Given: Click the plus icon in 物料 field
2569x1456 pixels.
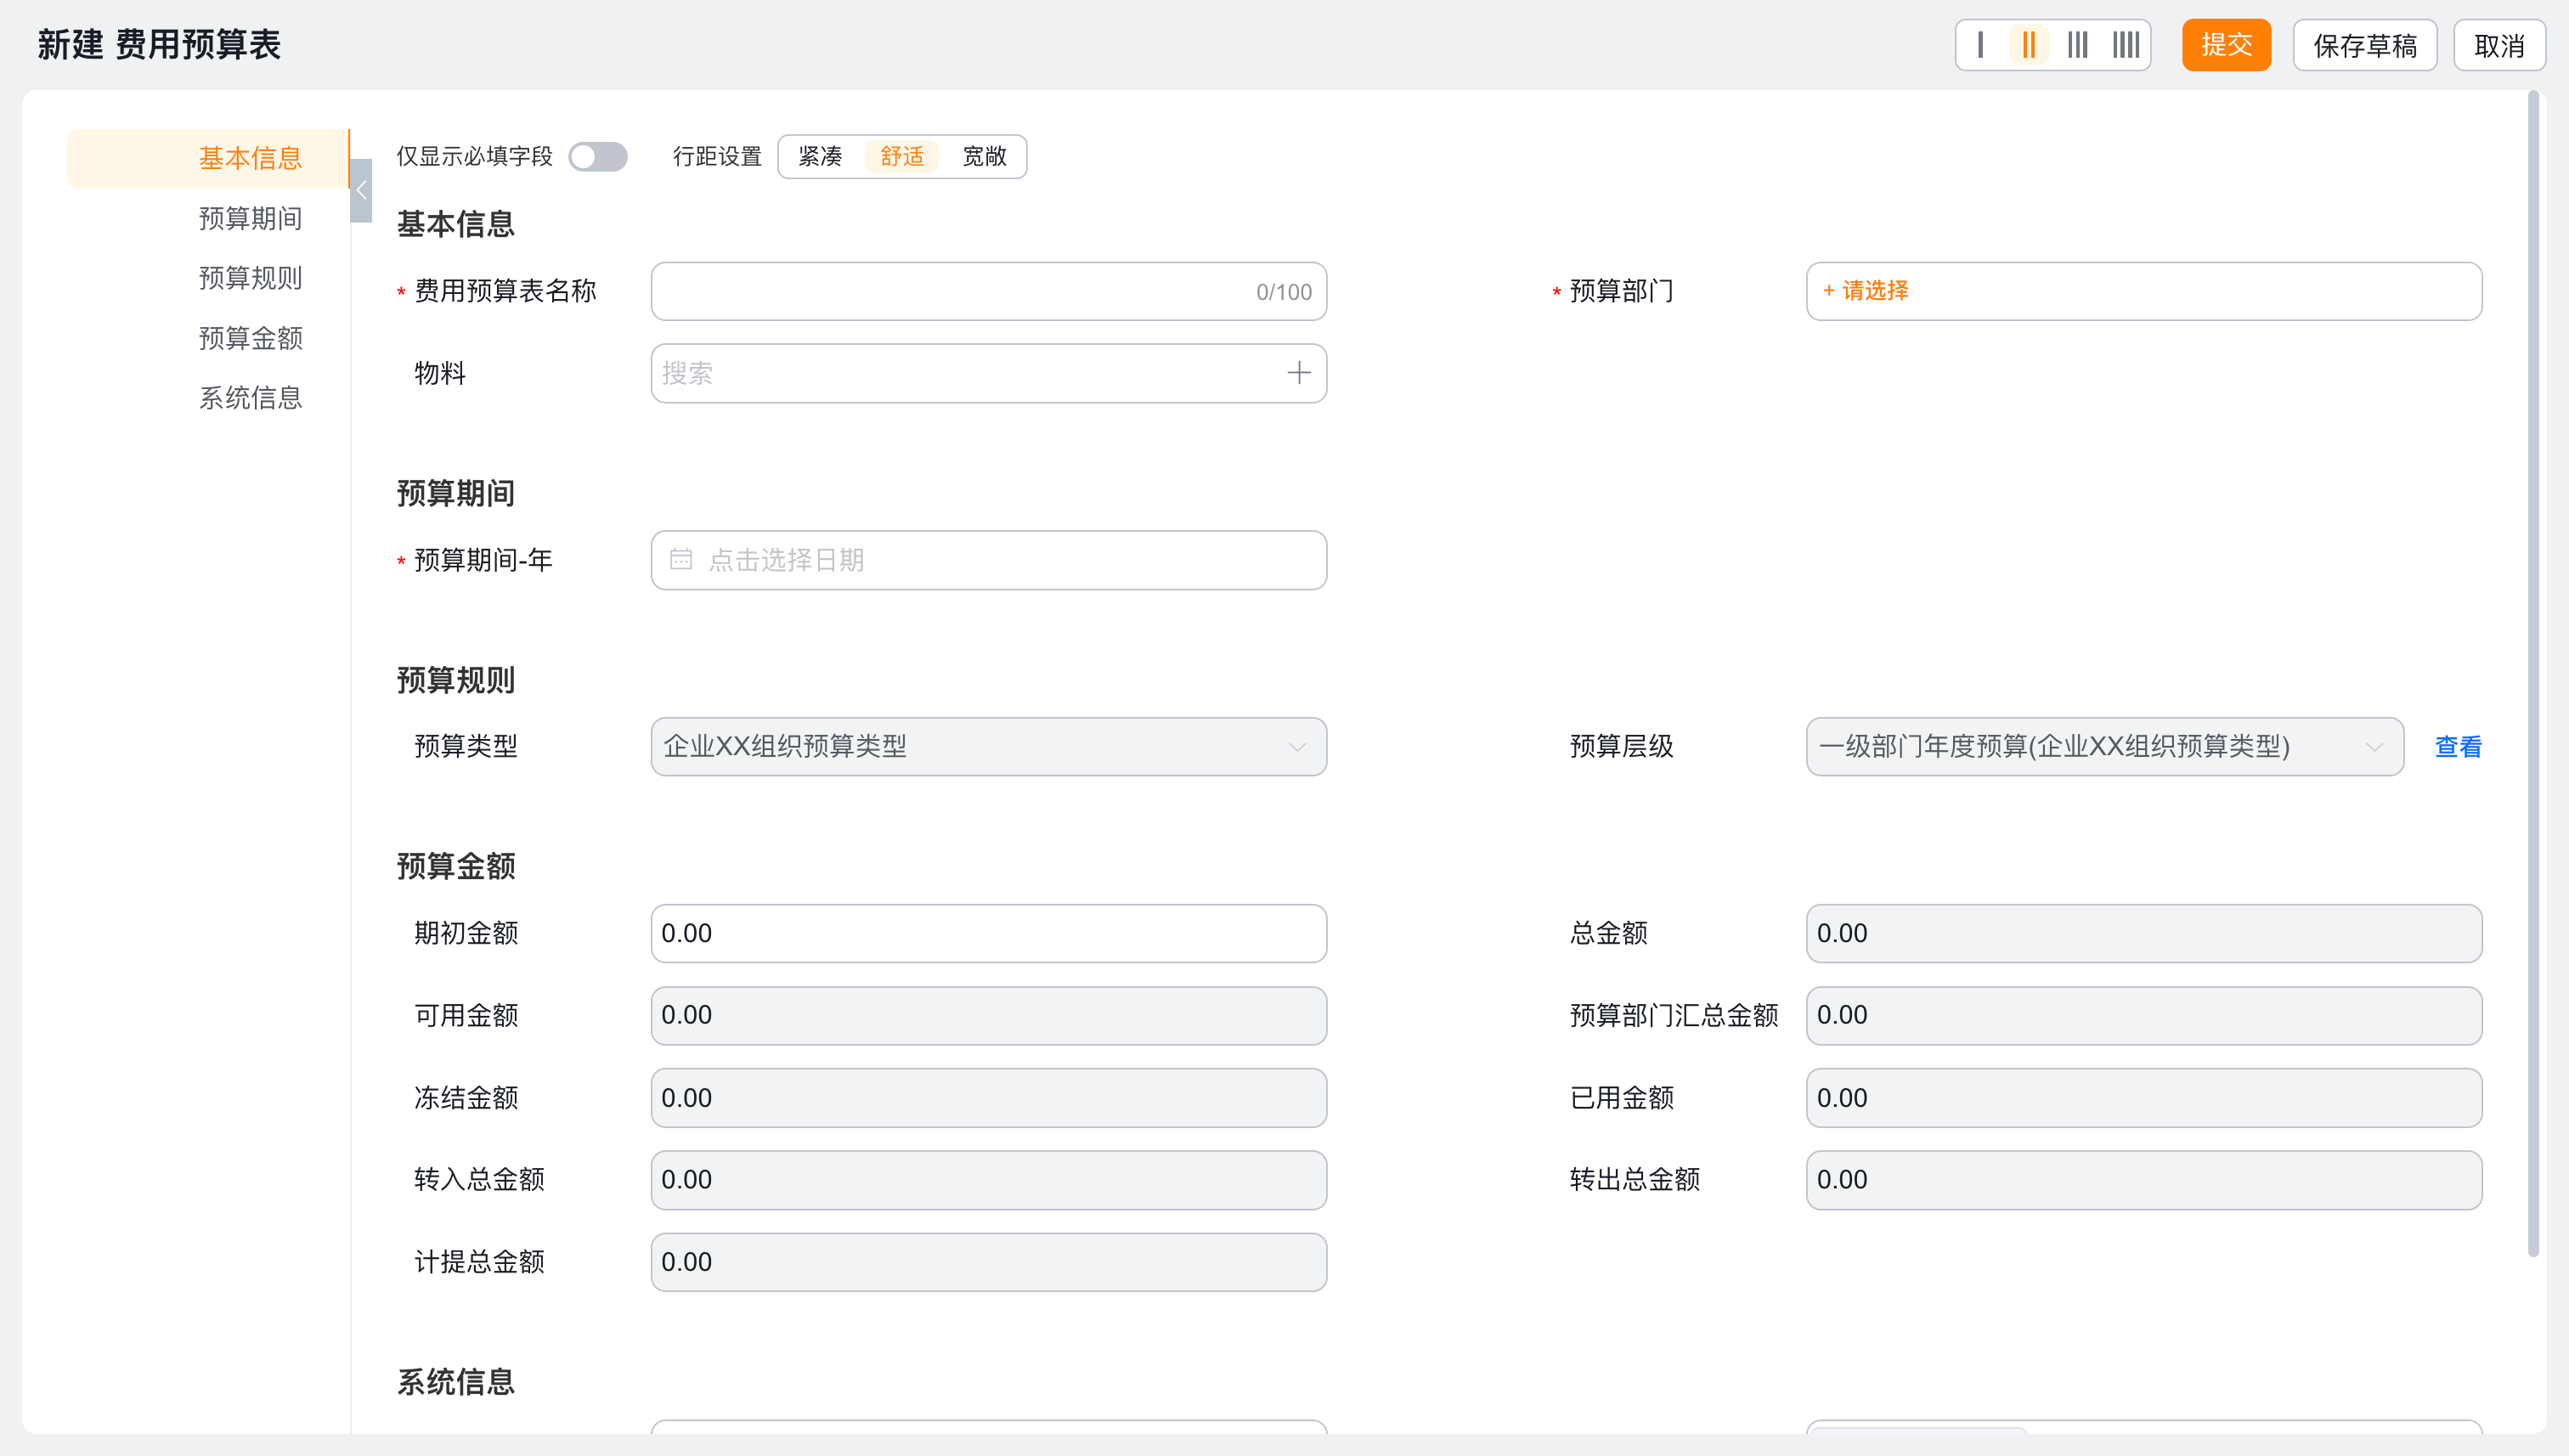Looking at the screenshot, I should pos(1298,373).
